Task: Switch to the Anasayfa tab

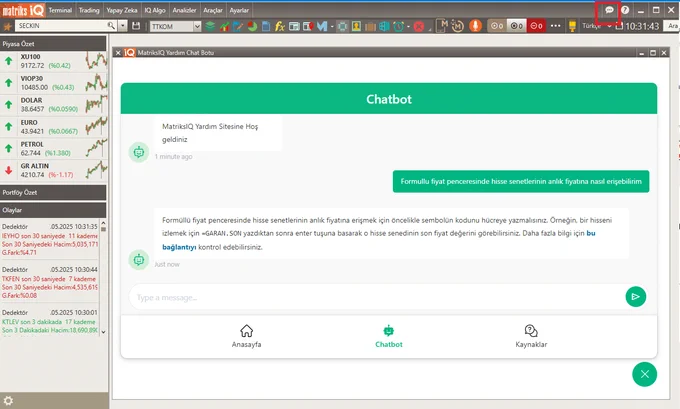Action: [x=246, y=336]
